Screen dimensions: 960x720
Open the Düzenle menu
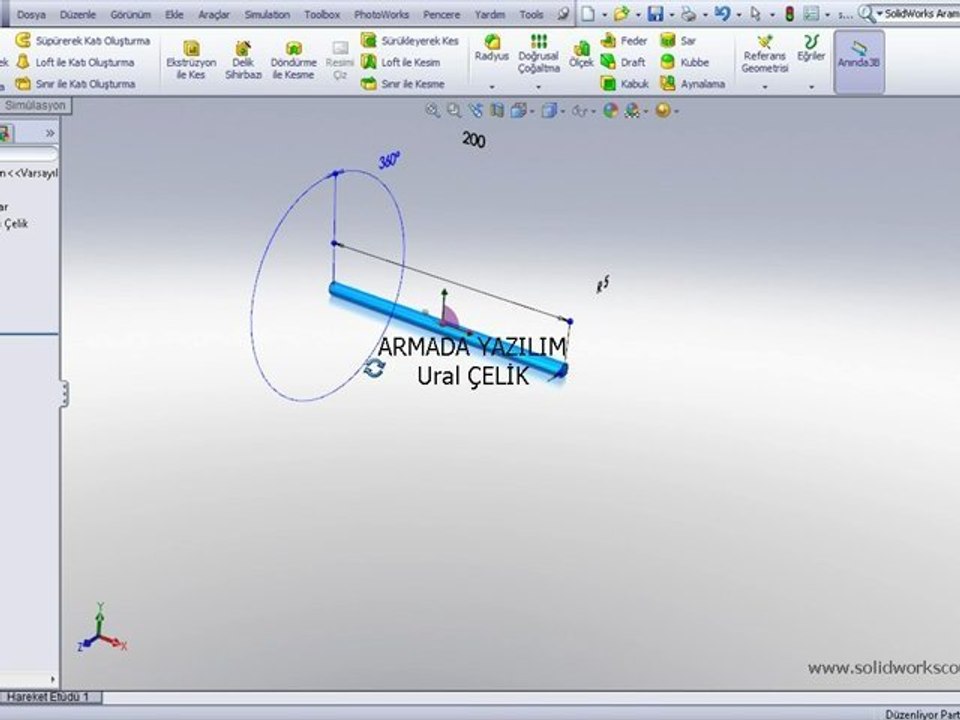click(78, 14)
